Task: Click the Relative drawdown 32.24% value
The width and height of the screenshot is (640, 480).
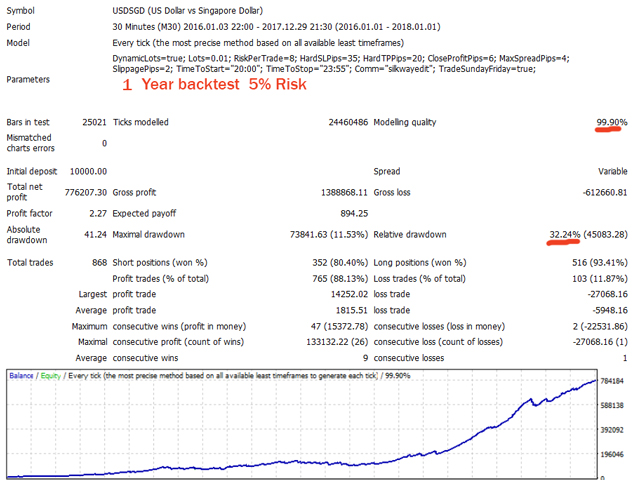Action: tap(564, 234)
